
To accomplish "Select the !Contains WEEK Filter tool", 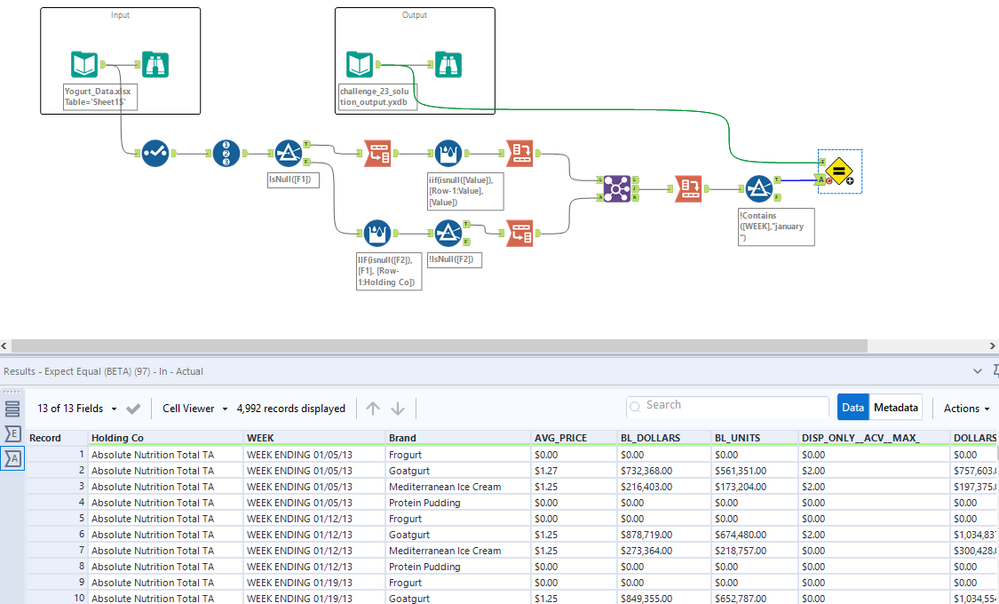I will coord(759,188).
